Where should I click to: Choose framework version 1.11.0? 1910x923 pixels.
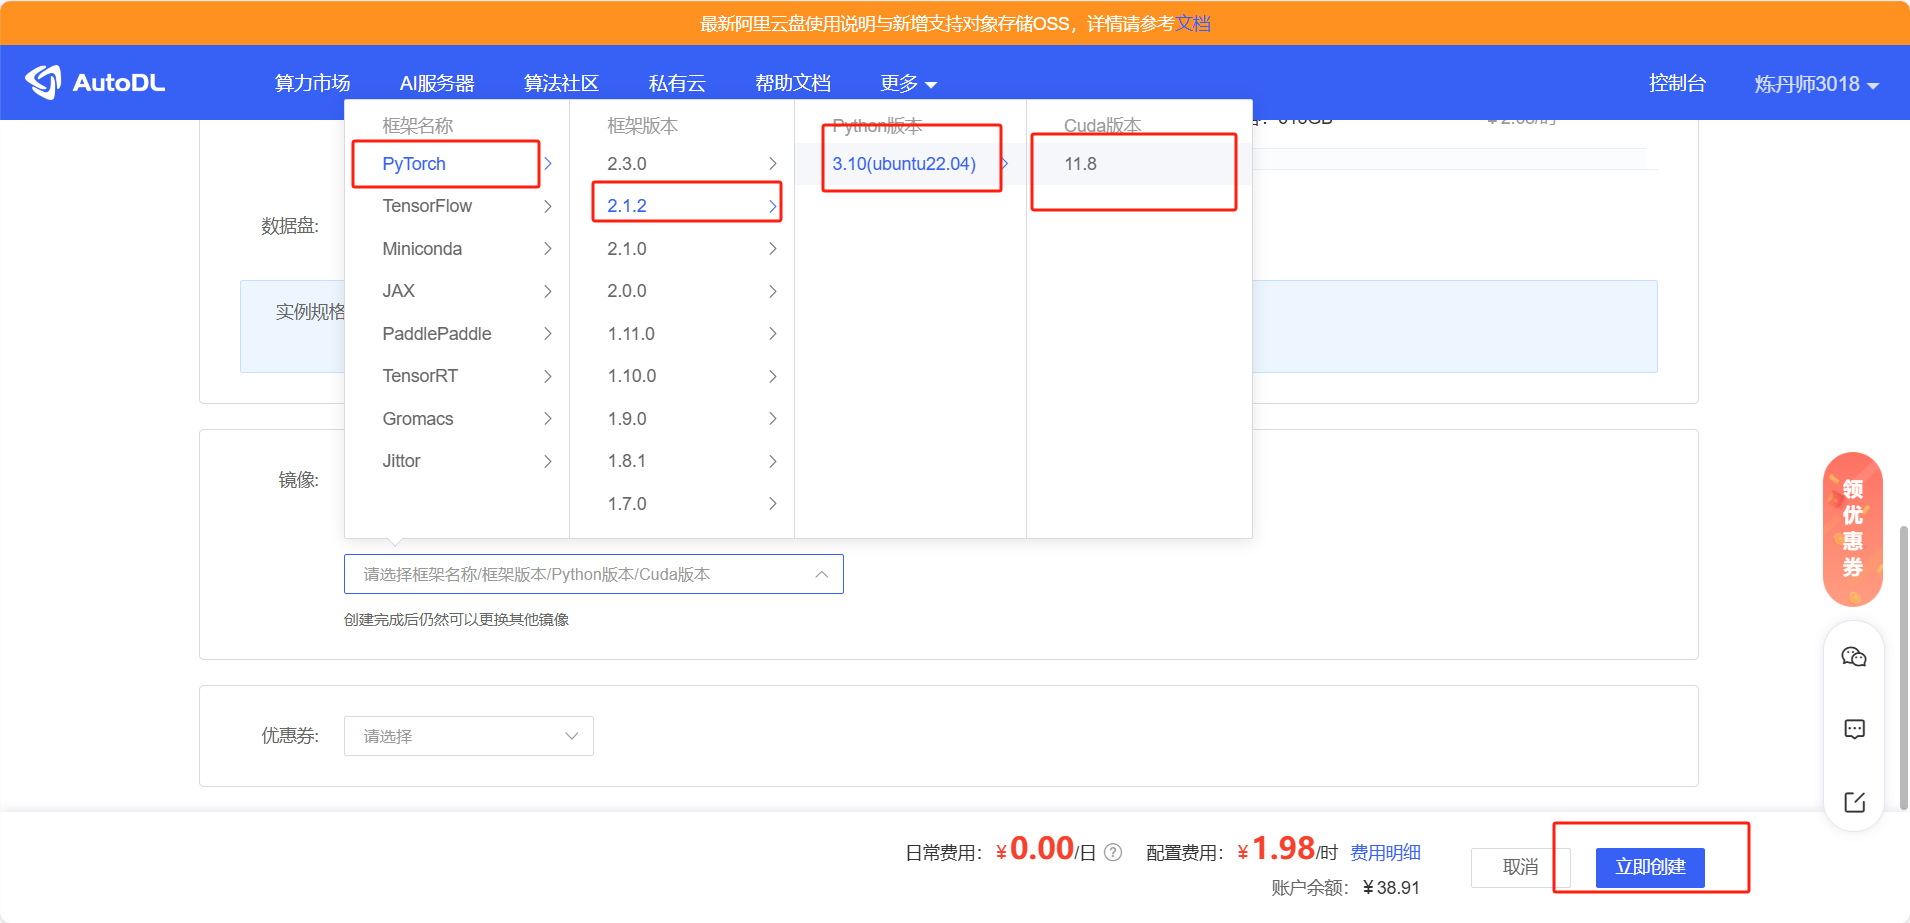(x=631, y=333)
